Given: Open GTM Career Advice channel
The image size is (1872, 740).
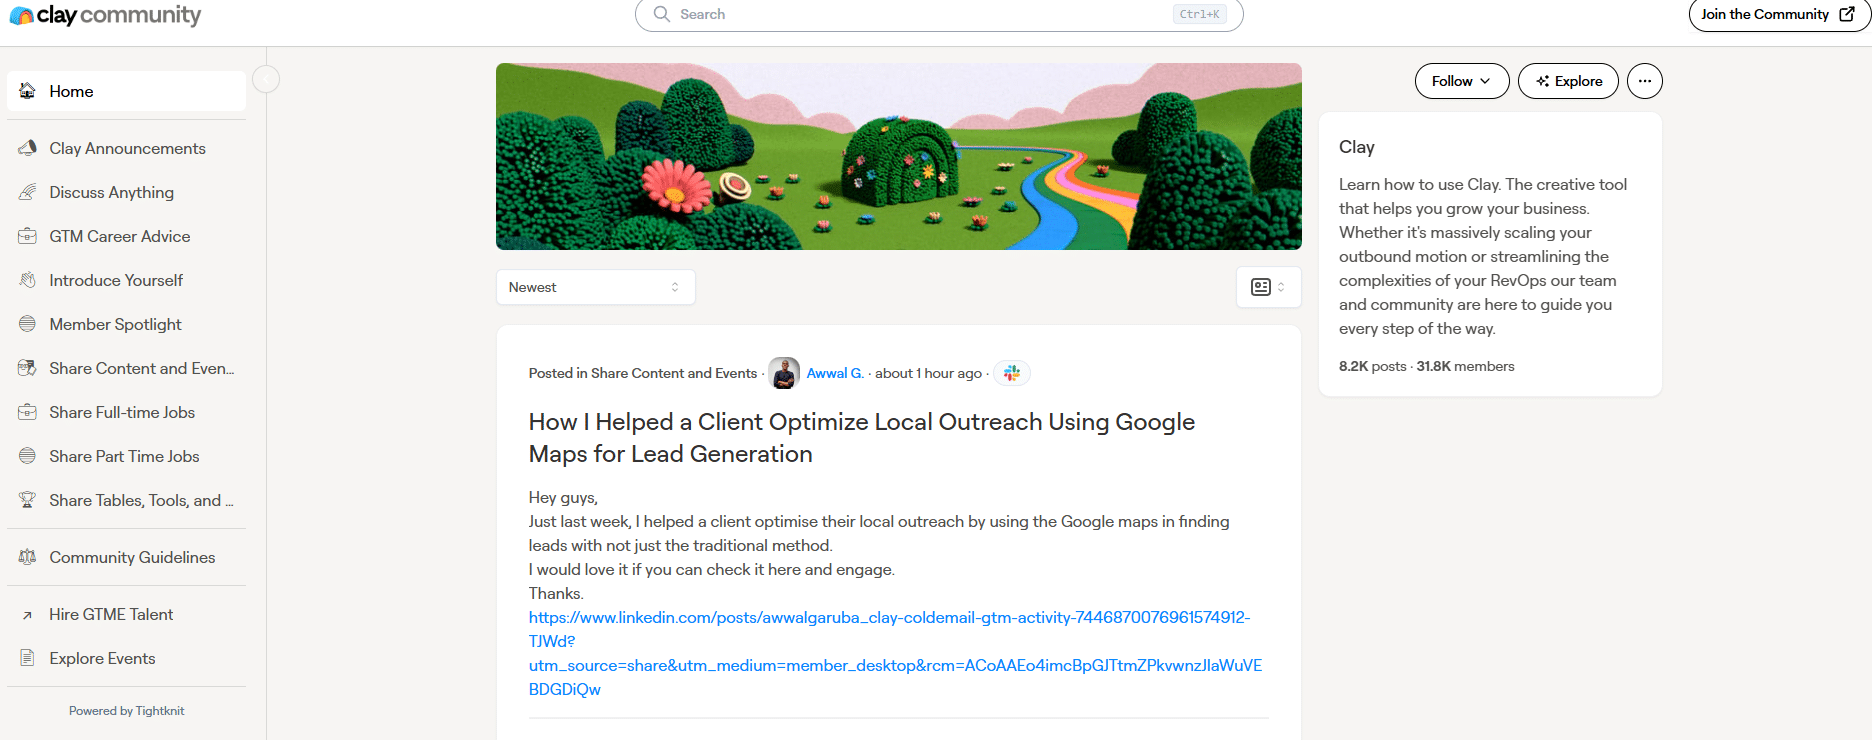Looking at the screenshot, I should click(x=119, y=236).
